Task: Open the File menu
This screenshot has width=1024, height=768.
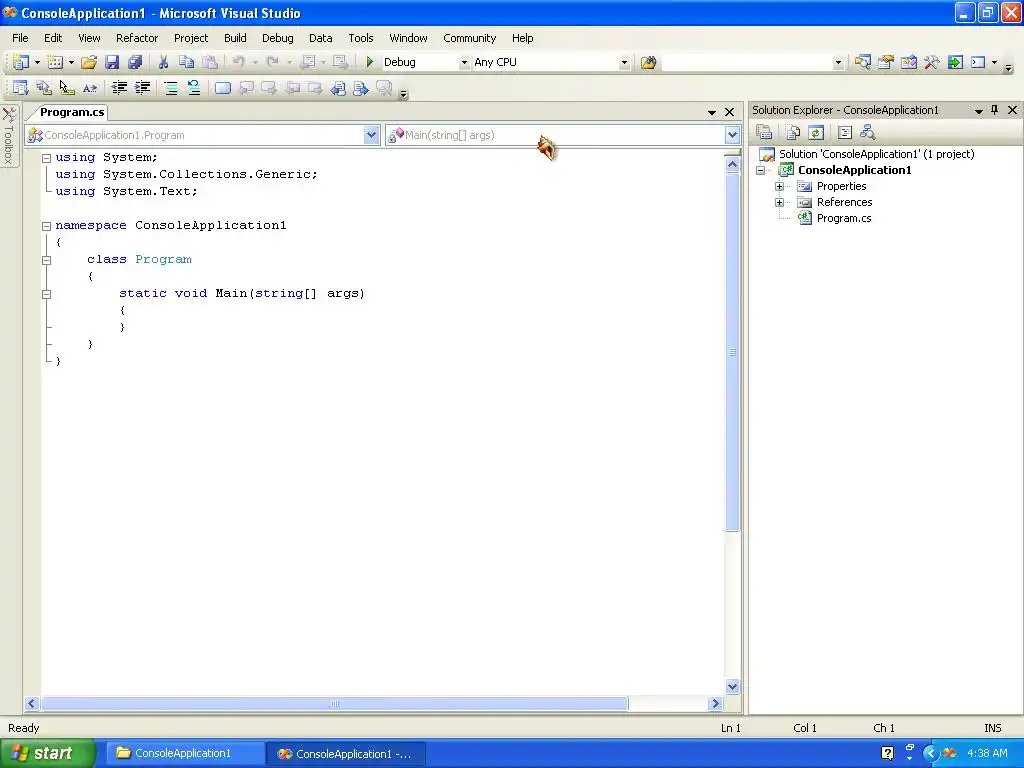Action: tap(20, 38)
